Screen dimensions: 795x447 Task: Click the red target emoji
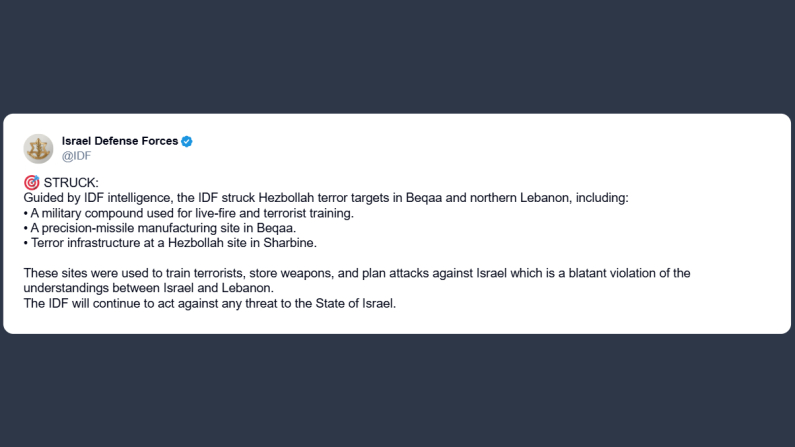[x=31, y=183]
